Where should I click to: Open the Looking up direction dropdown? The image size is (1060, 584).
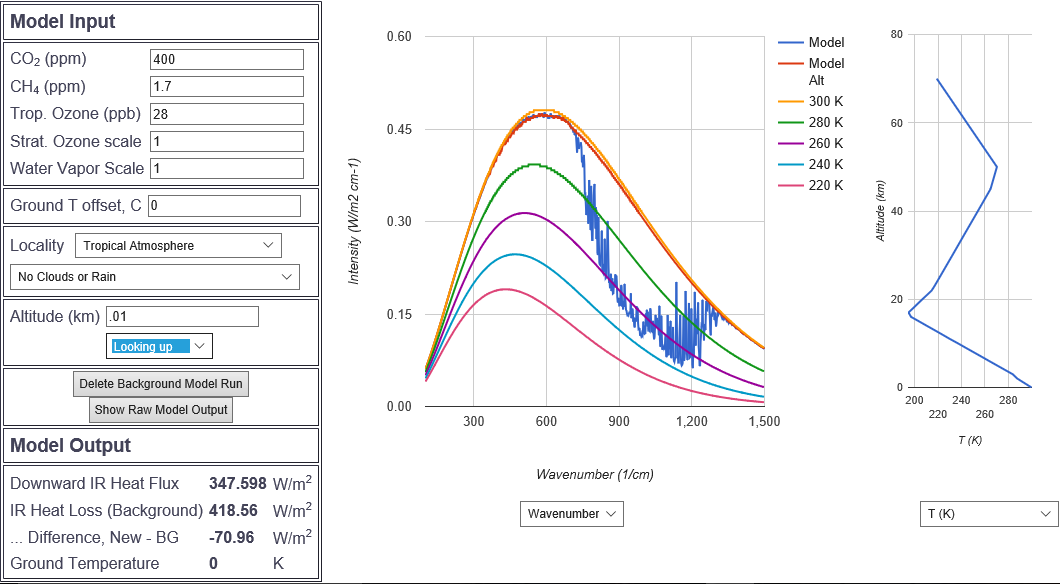click(159, 346)
